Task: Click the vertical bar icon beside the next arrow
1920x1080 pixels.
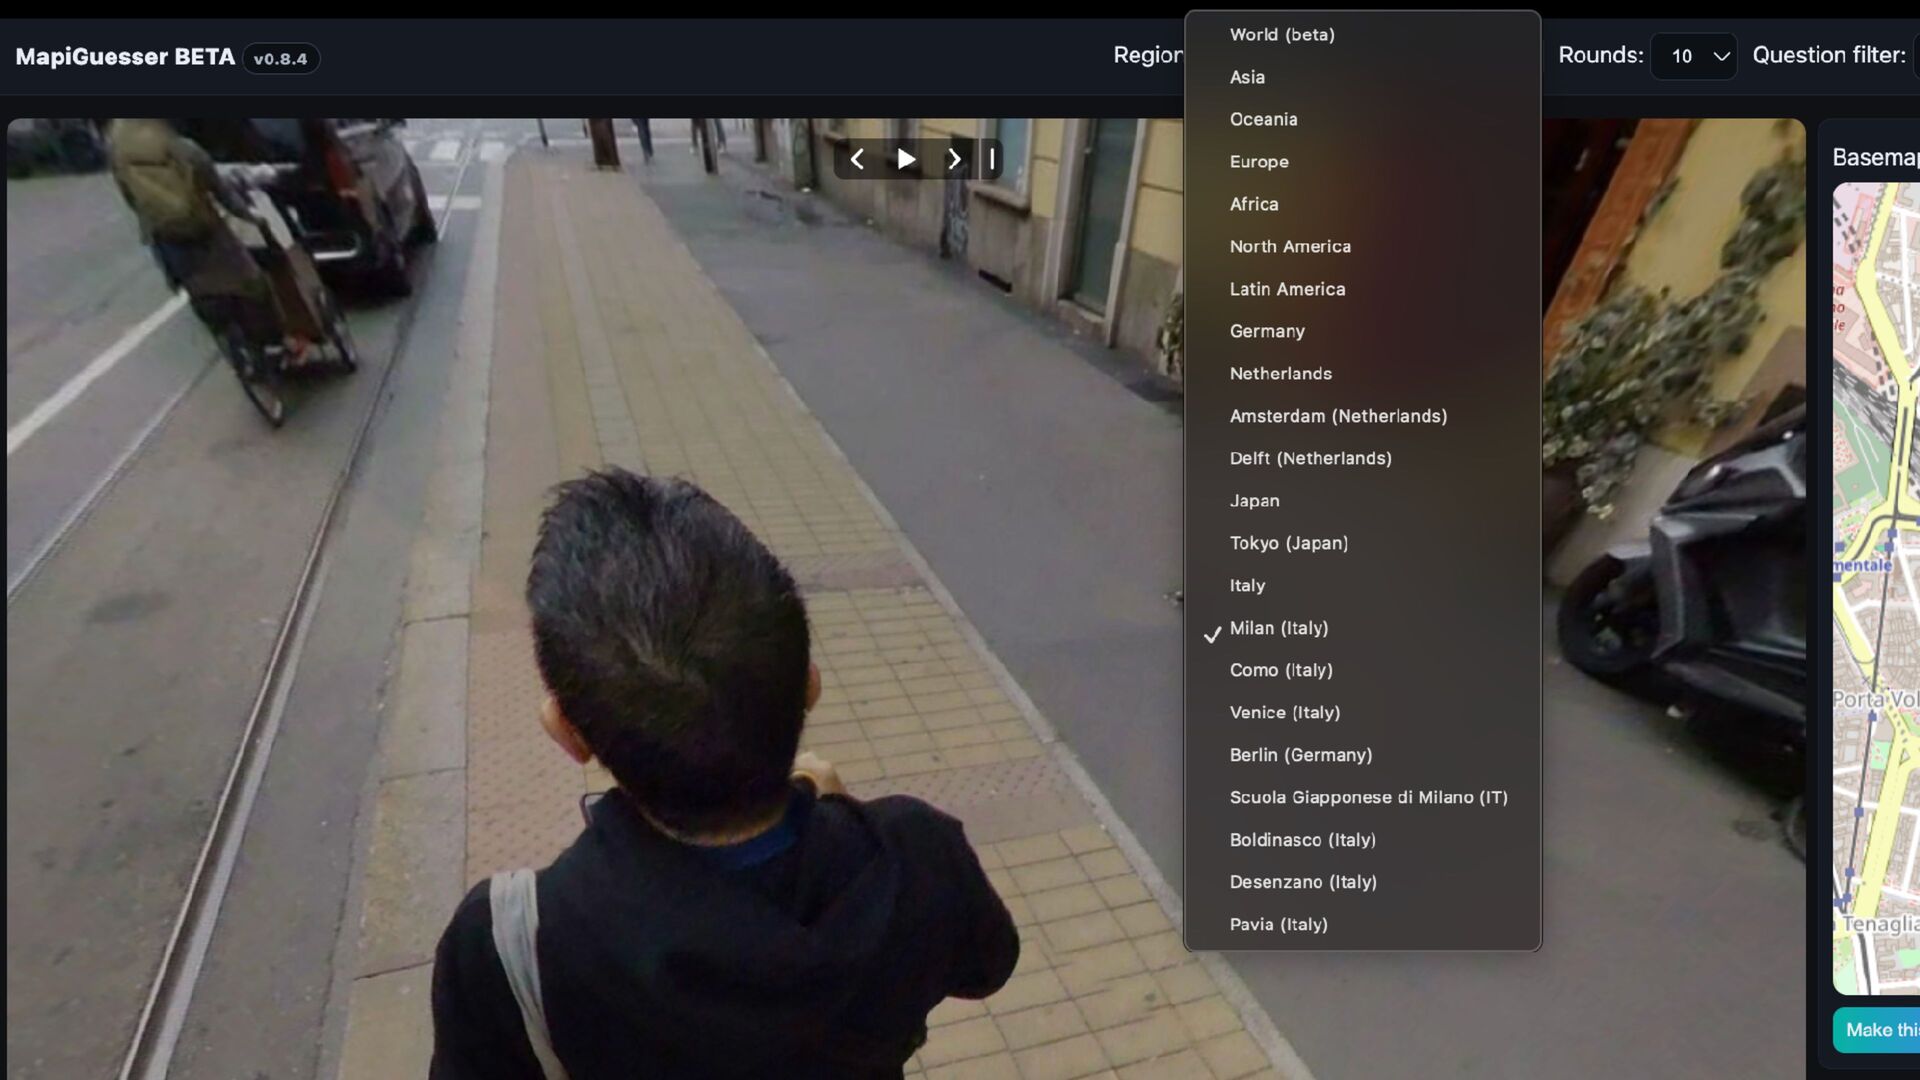Action: [x=992, y=159]
